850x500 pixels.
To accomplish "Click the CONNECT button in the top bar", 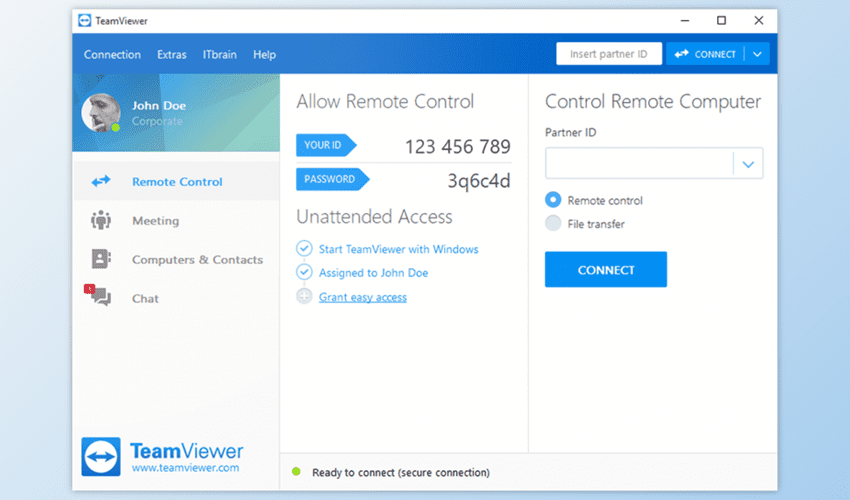I will (705, 54).
